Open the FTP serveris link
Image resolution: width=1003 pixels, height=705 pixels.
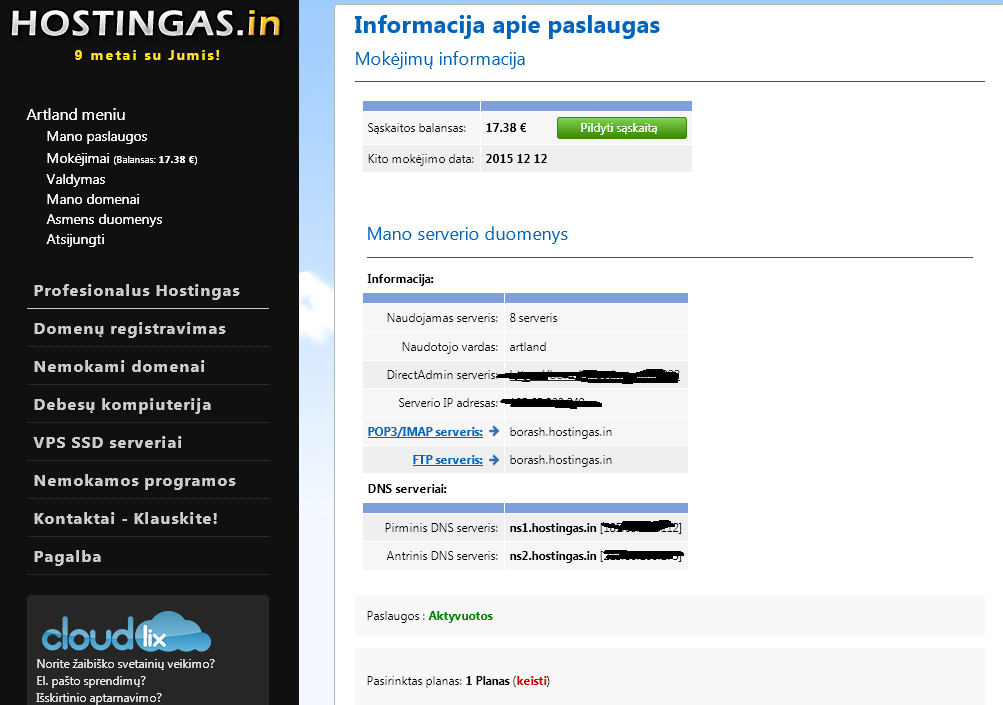(447, 460)
